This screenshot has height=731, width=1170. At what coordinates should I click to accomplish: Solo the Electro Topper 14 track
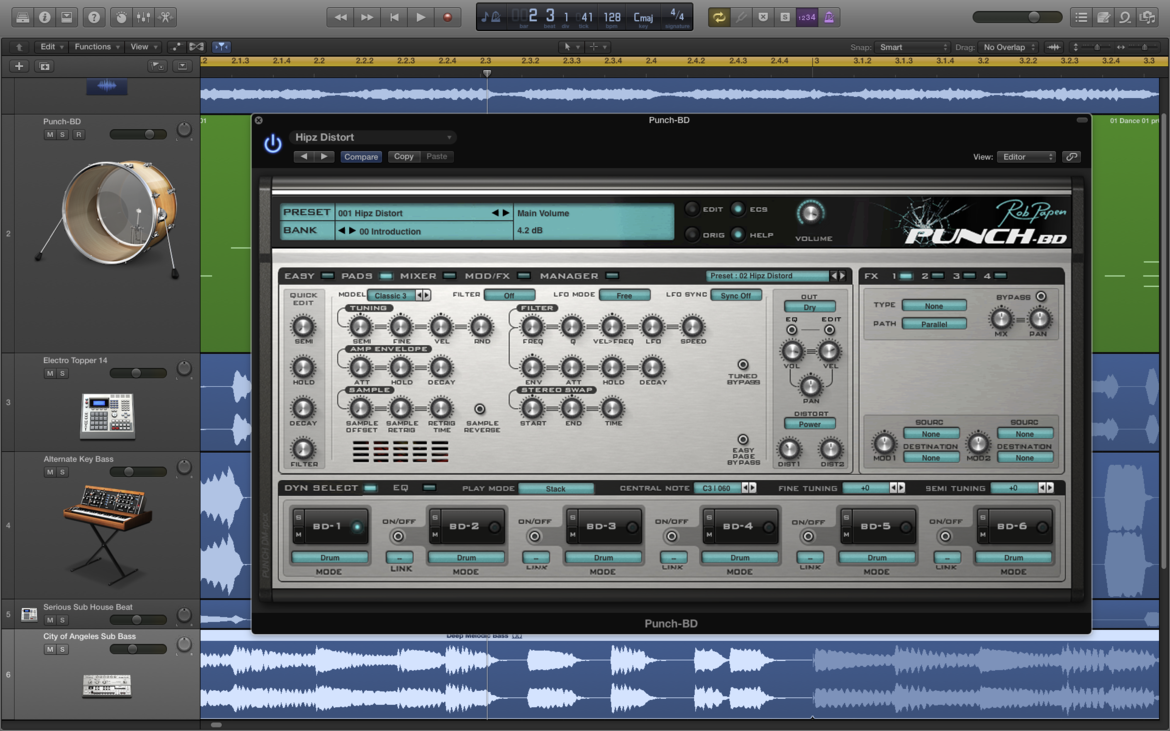point(63,373)
